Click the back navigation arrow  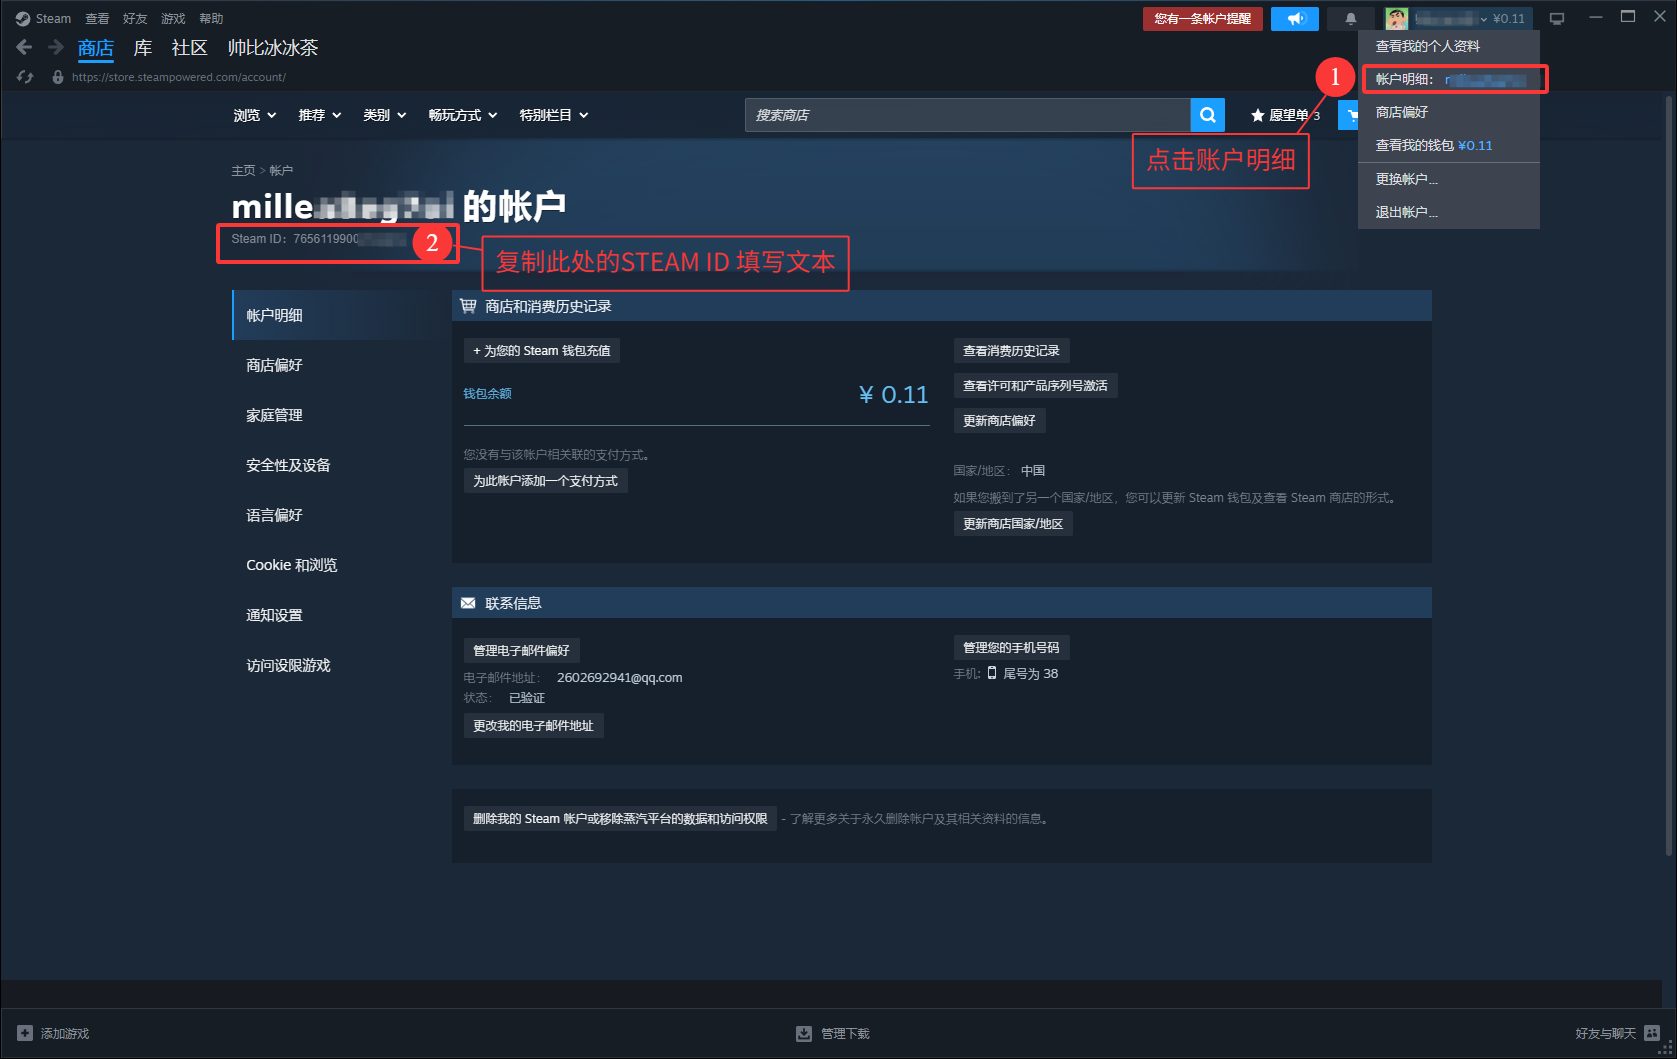tap(24, 47)
